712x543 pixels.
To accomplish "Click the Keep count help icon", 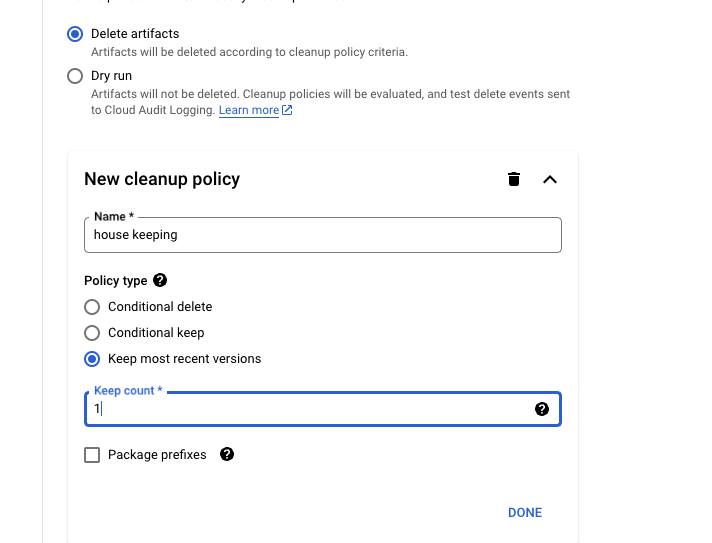I will (x=542, y=409).
